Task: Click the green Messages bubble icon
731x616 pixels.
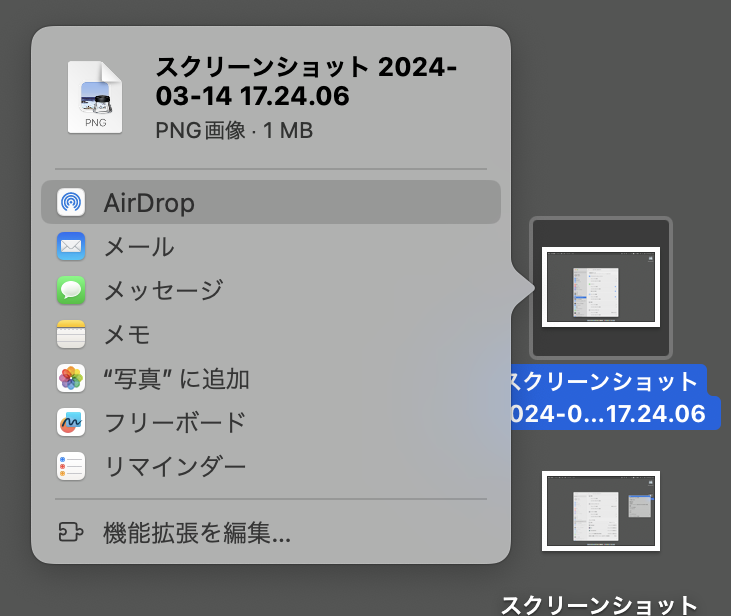Action: pyautogui.click(x=71, y=290)
